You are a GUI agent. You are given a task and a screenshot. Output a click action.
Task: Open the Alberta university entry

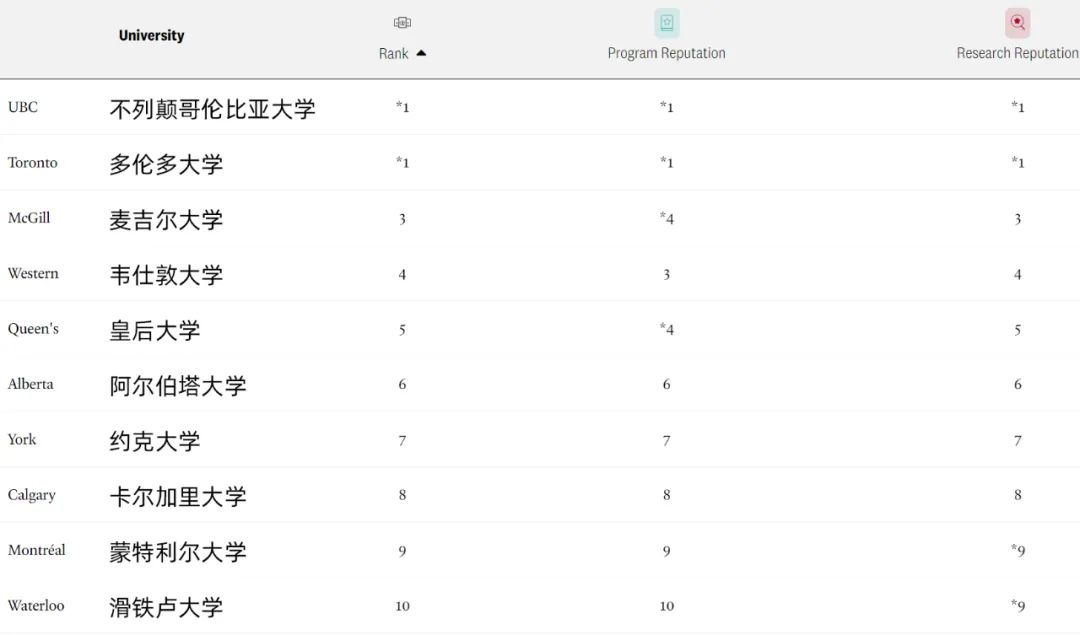tap(30, 384)
